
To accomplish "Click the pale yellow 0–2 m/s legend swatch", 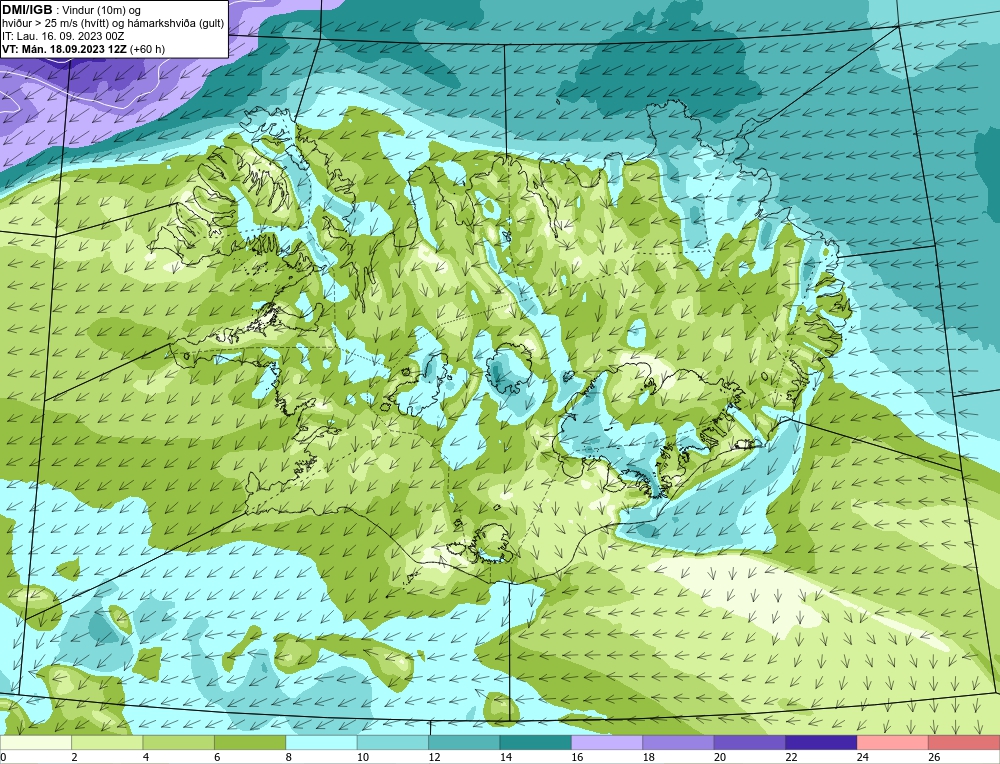I will tap(36, 742).
